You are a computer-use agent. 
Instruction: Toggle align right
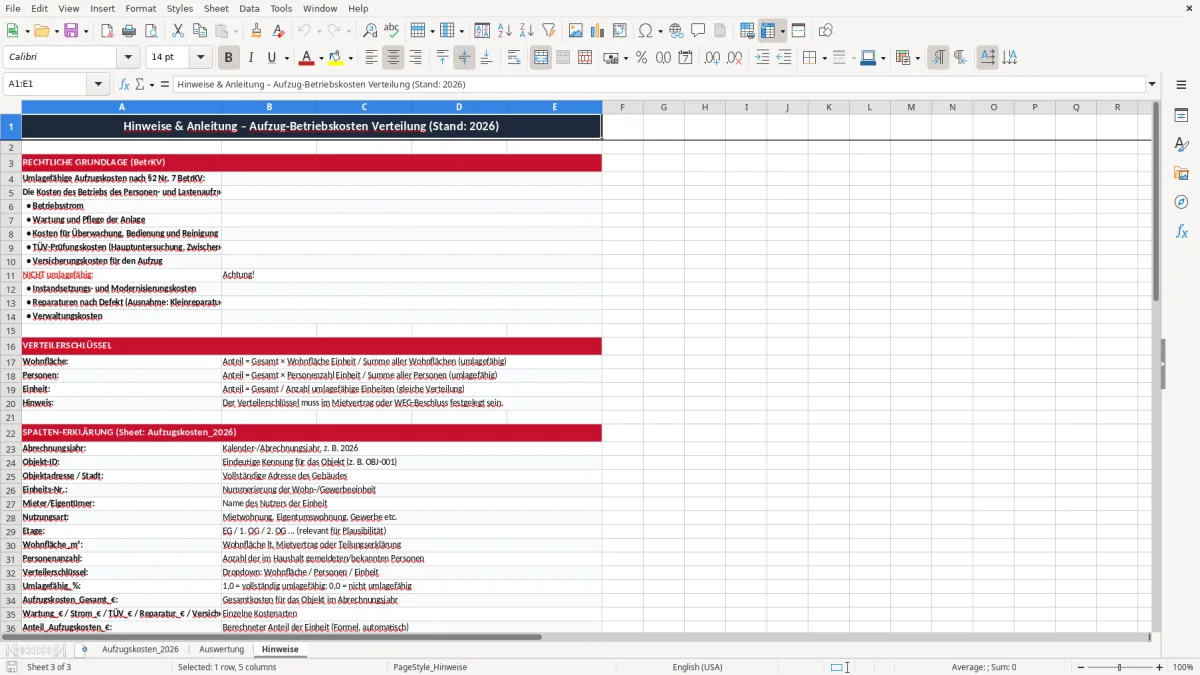(416, 58)
